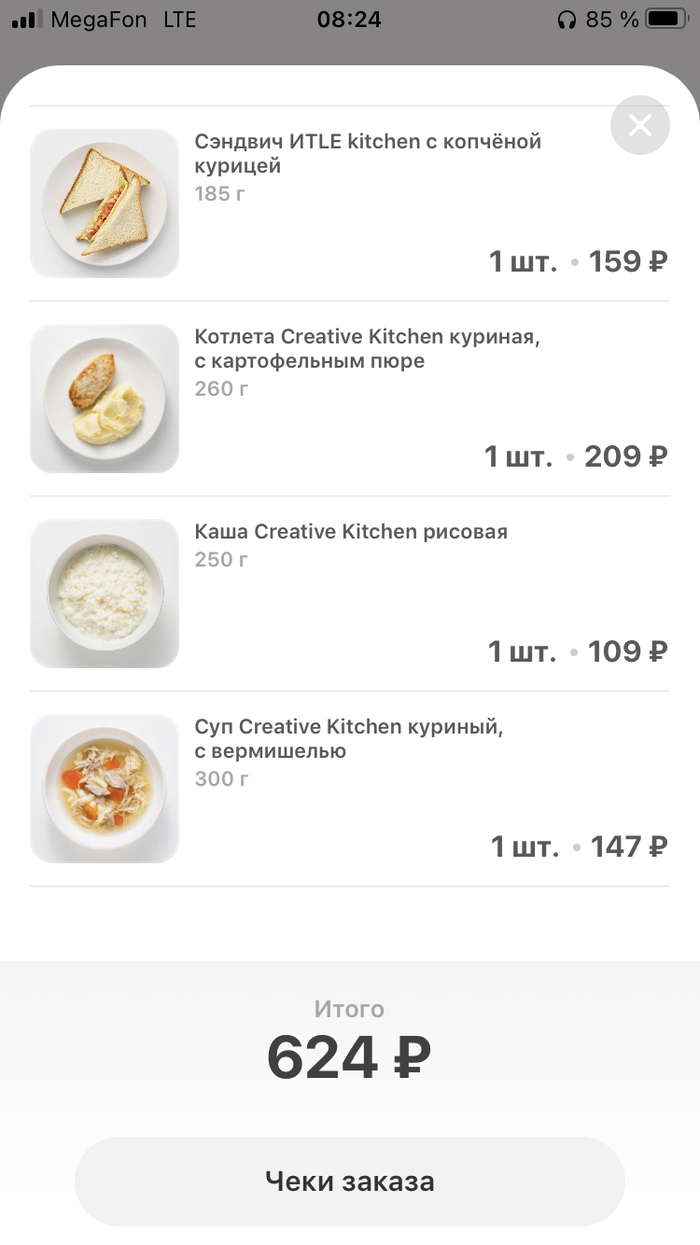This screenshot has height=1245, width=700.
Task: Tap the chicken cutlet with mash photo
Action: click(104, 398)
